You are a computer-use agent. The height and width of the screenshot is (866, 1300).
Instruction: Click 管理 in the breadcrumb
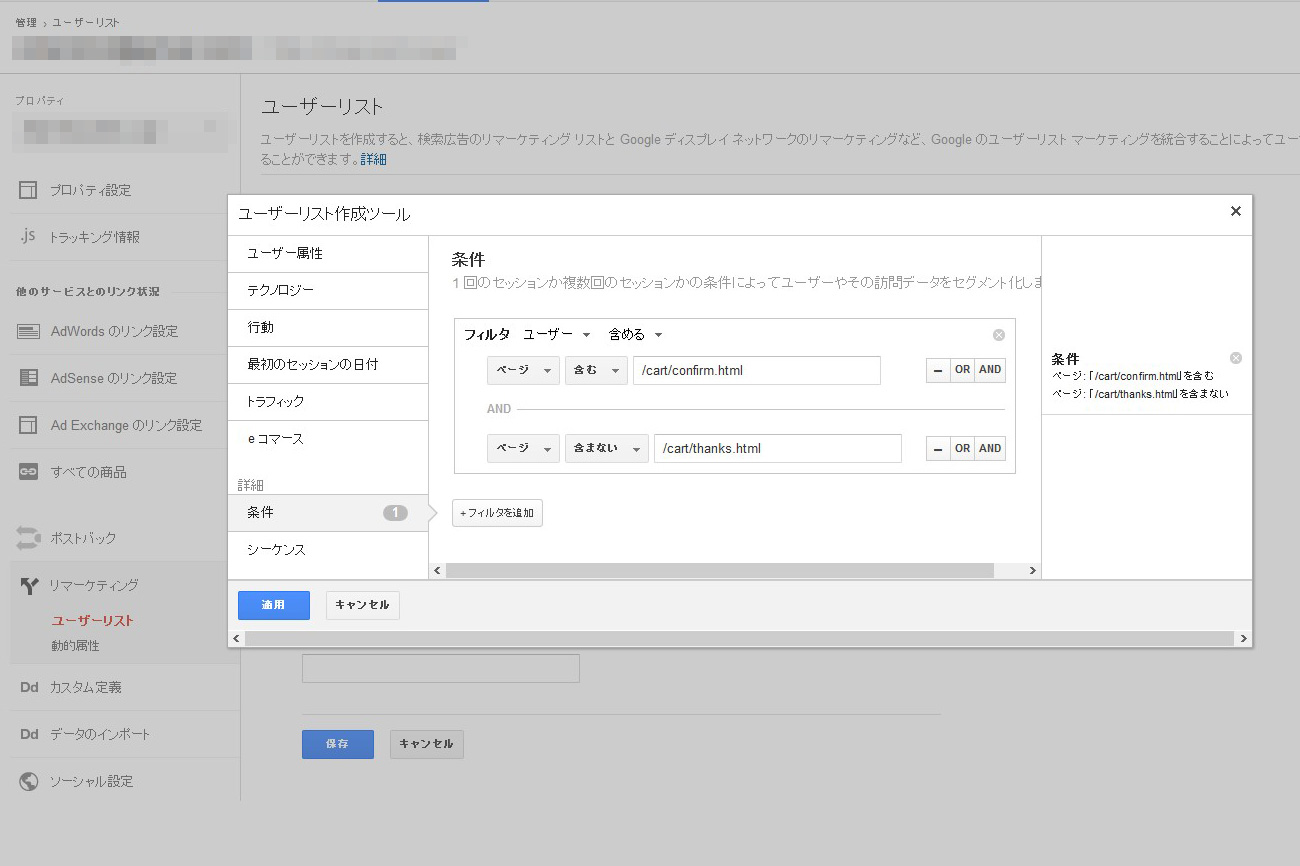[26, 22]
